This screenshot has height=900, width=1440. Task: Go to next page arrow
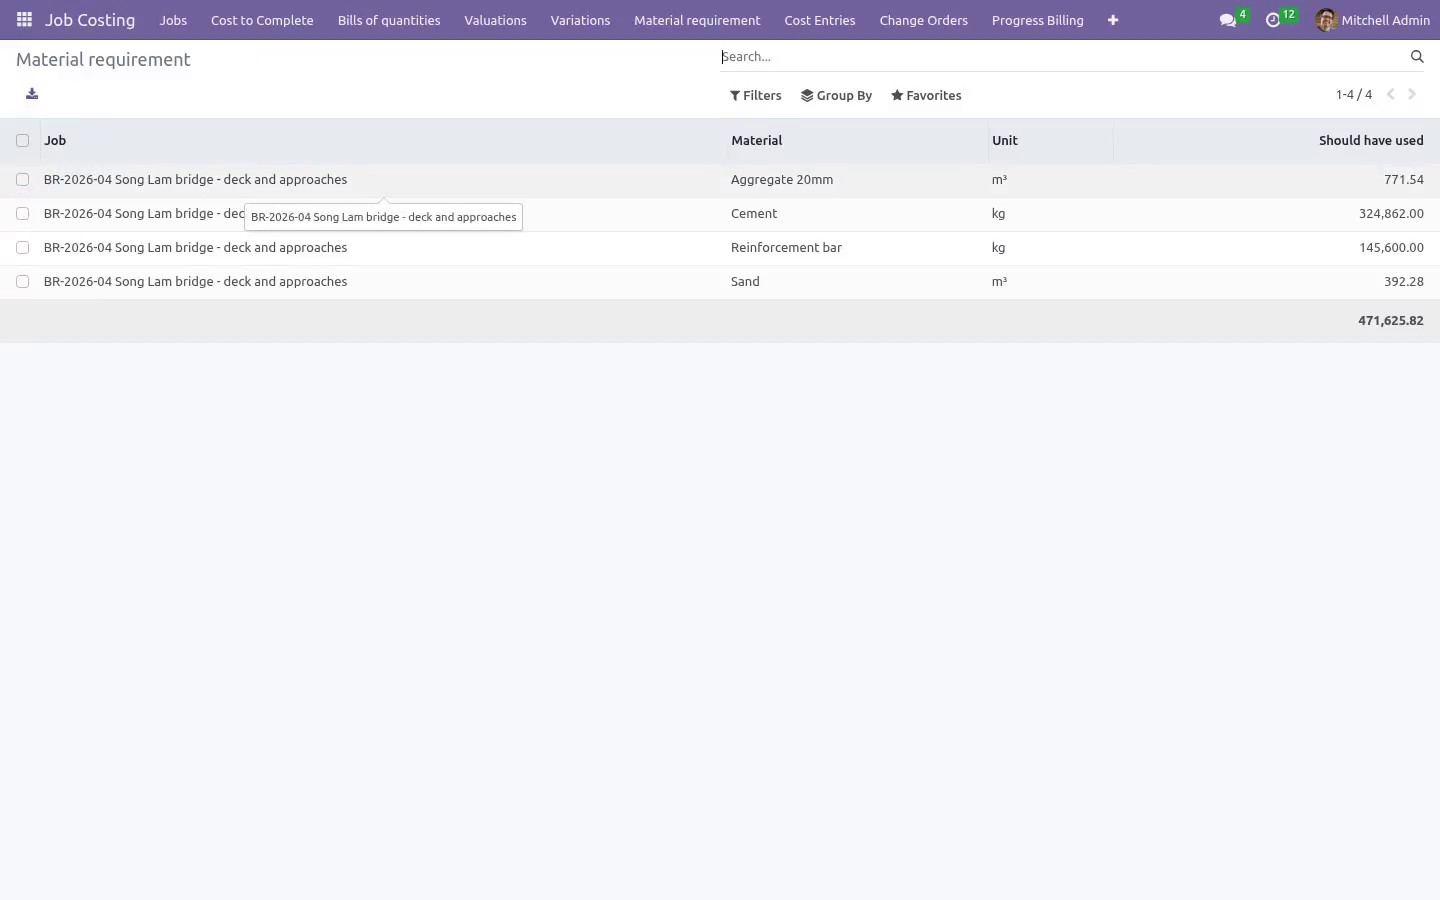point(1412,95)
